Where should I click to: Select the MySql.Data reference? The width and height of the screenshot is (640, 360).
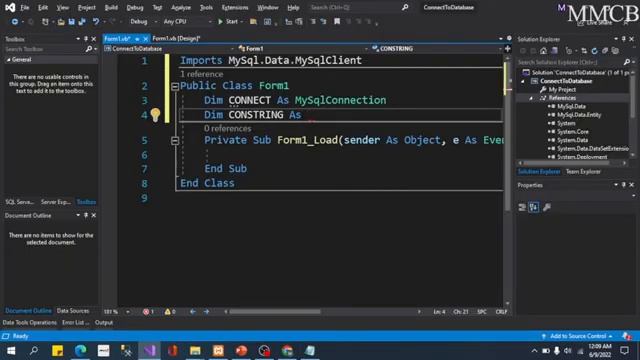tap(571, 107)
